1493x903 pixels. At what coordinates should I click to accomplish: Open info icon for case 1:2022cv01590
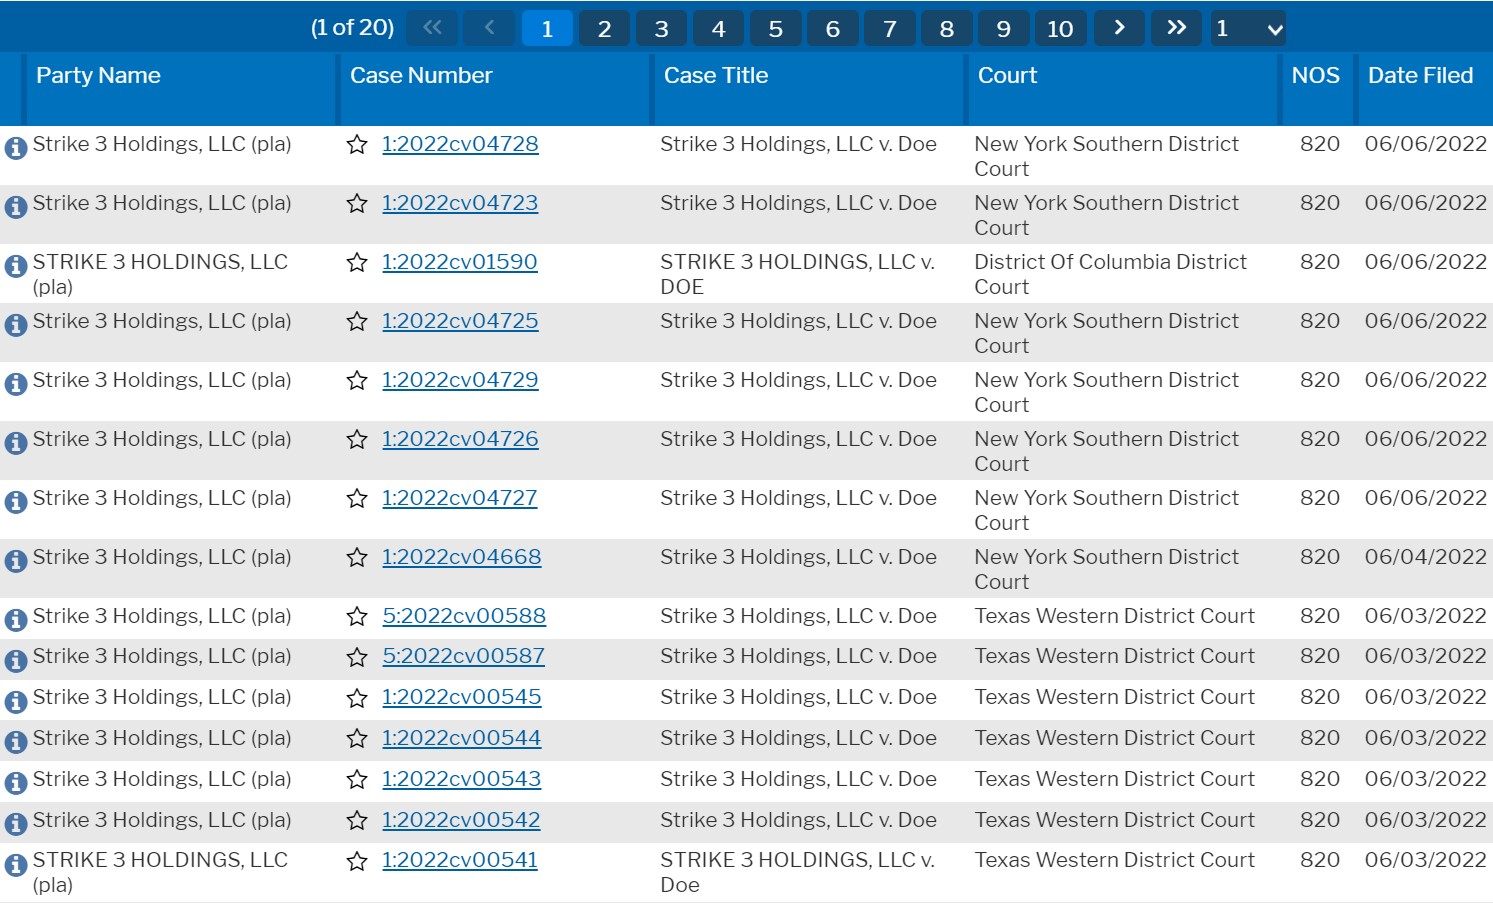(16, 266)
